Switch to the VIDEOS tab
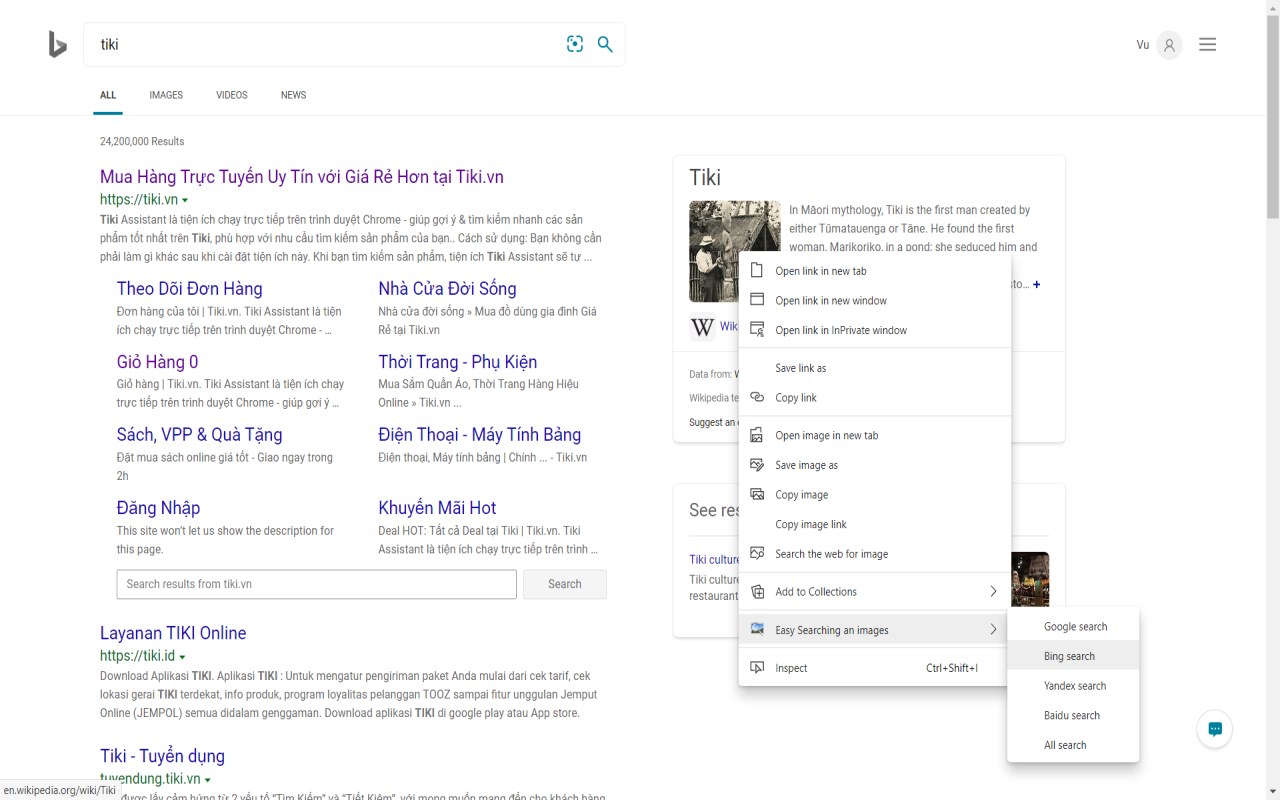1280x800 pixels. 232,95
